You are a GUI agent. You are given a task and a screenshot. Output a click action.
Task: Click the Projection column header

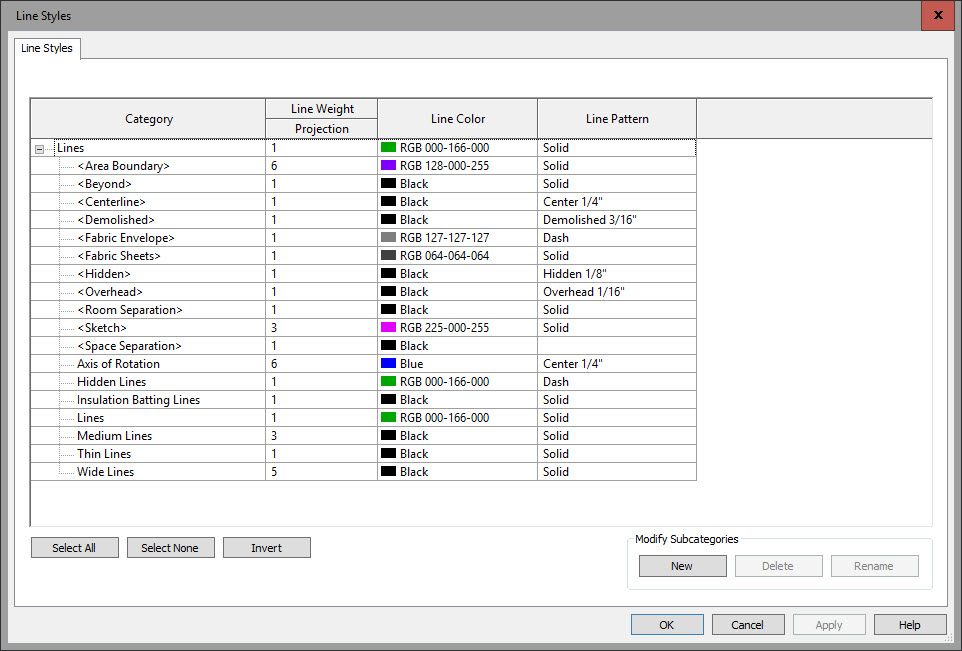click(321, 129)
